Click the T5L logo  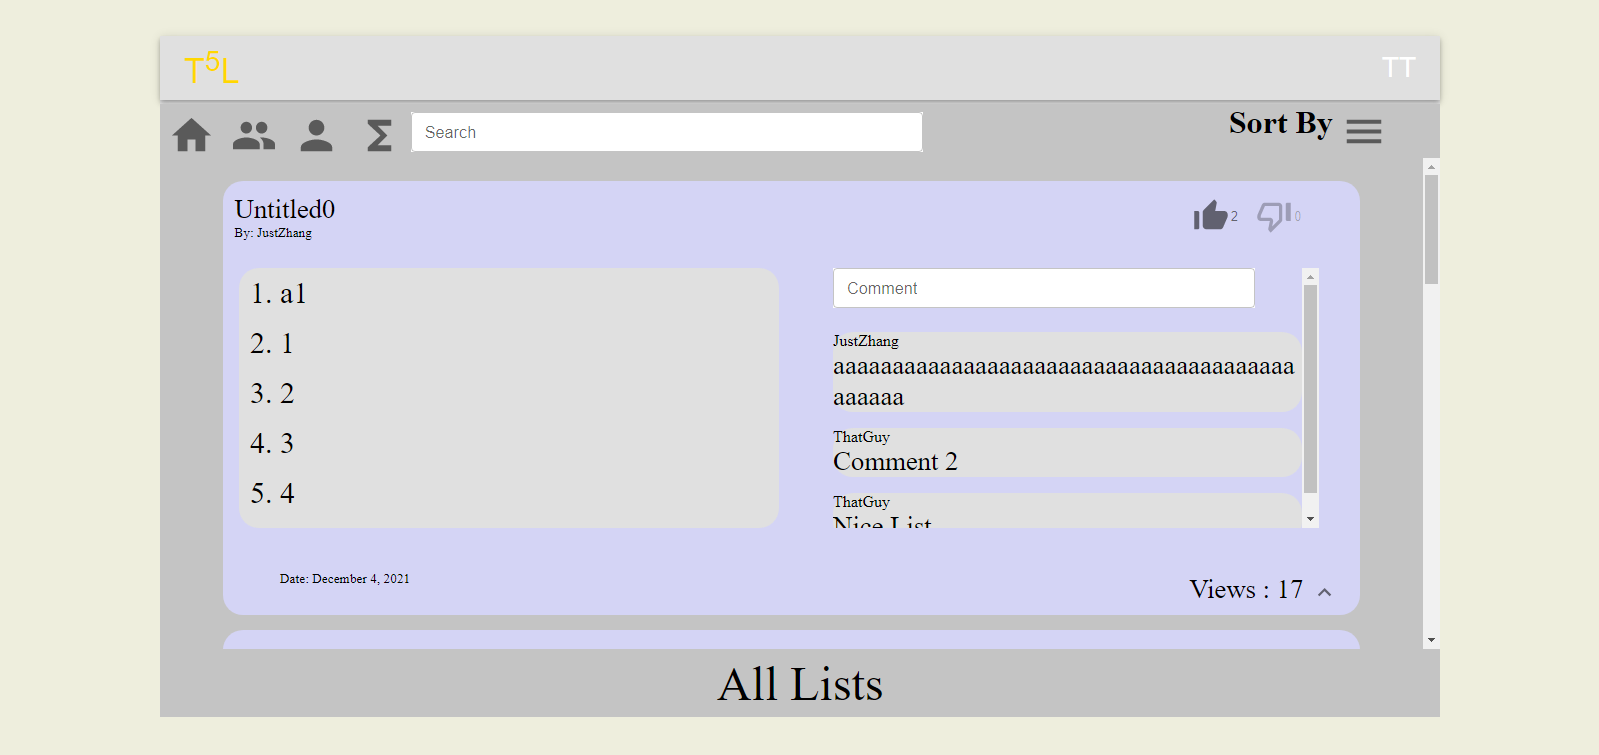point(211,68)
